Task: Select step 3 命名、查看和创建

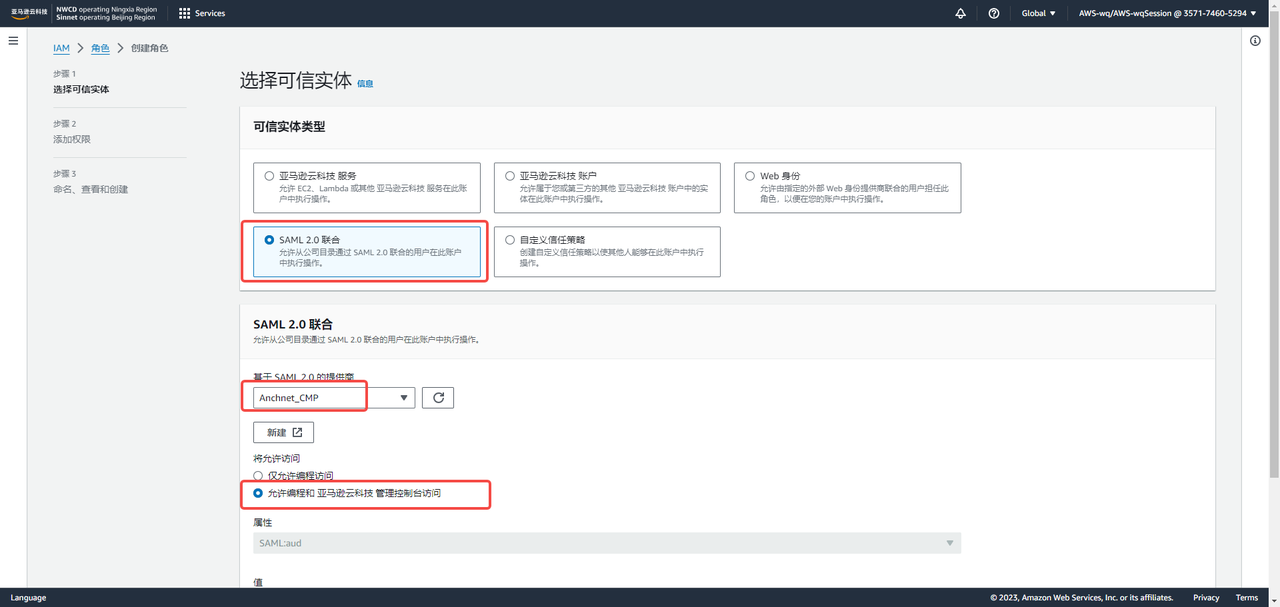Action: (91, 189)
